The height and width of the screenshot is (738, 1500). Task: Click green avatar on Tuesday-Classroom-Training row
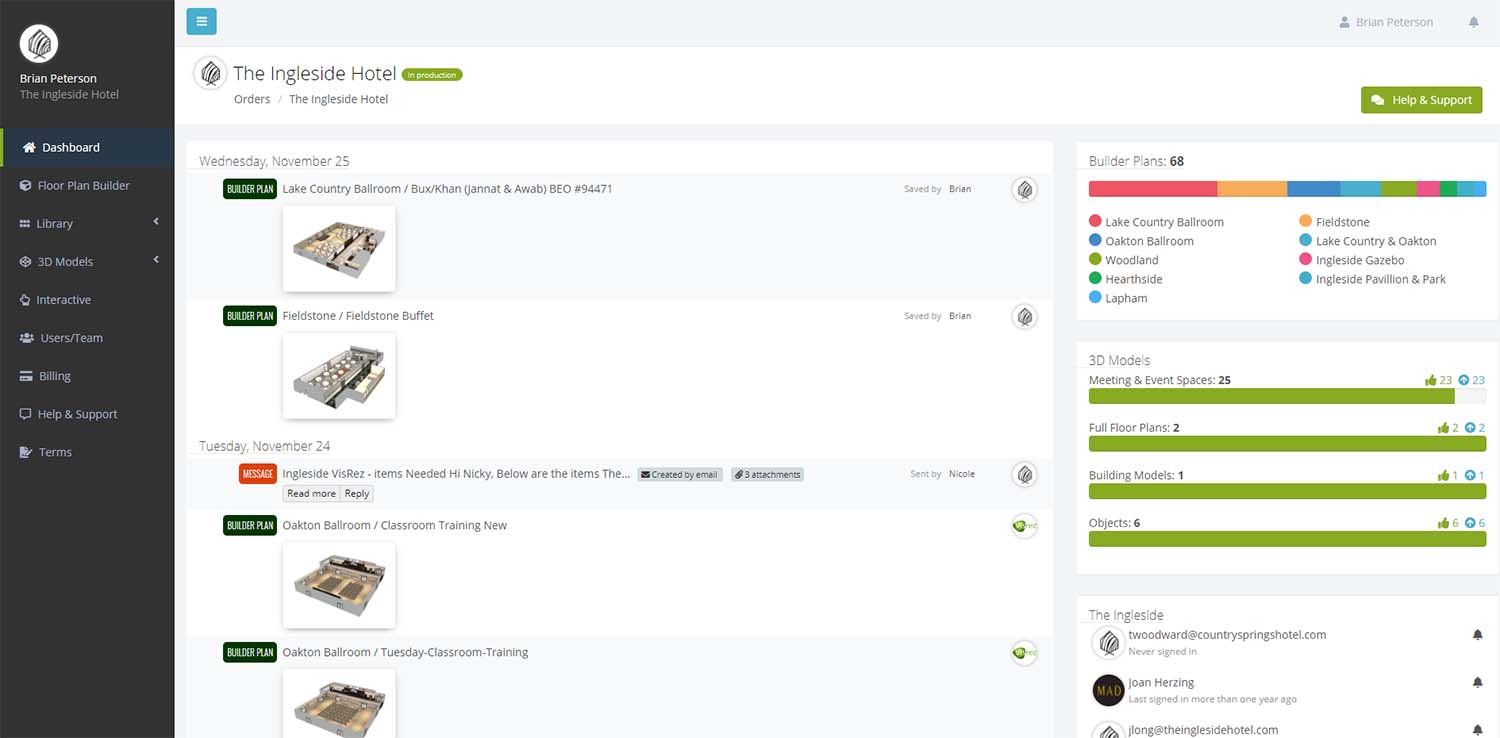pyautogui.click(x=1024, y=653)
